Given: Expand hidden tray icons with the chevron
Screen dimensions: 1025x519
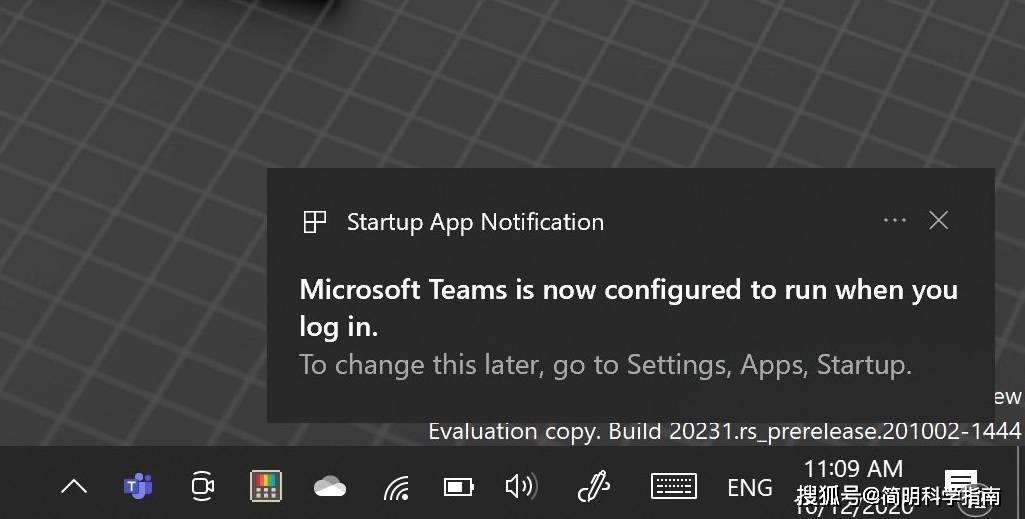Looking at the screenshot, I should [x=74, y=486].
